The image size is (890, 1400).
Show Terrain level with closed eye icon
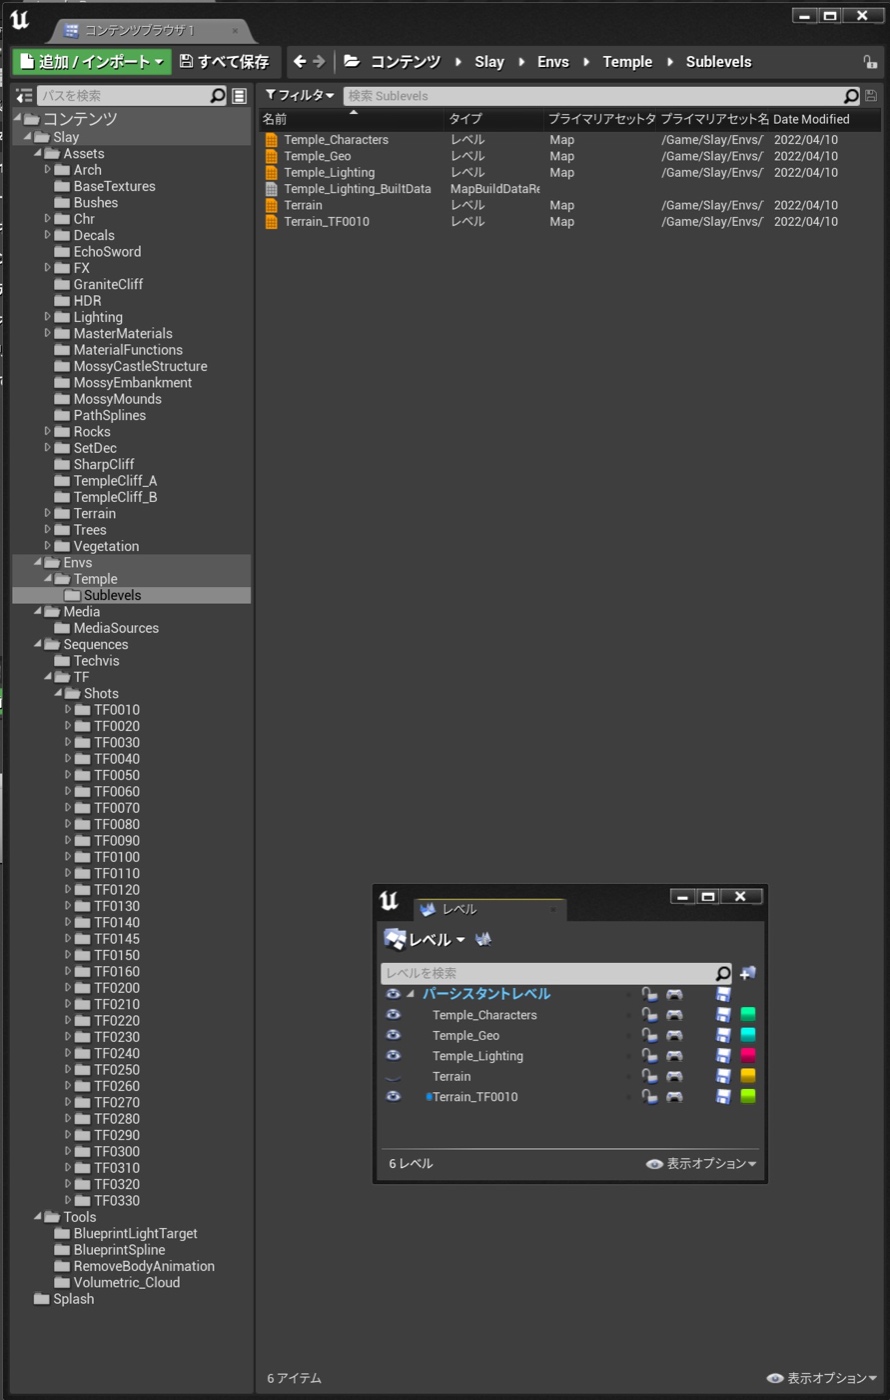click(393, 1077)
